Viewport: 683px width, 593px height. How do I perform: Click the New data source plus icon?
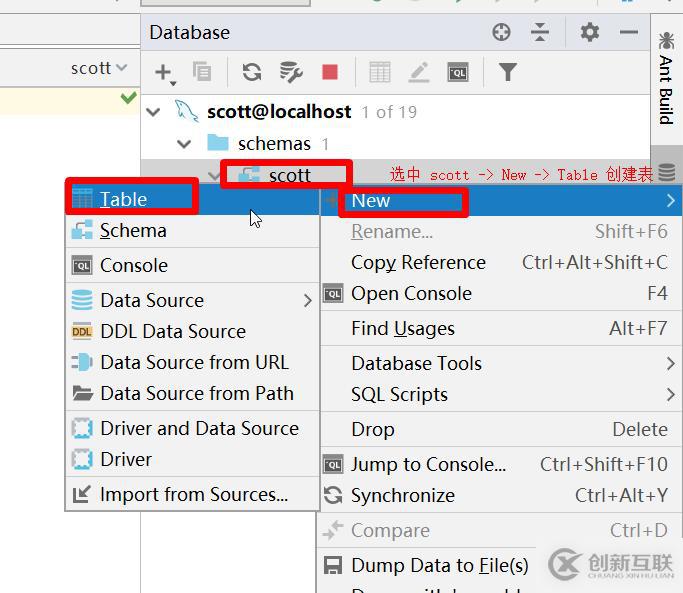pyautogui.click(x=164, y=72)
